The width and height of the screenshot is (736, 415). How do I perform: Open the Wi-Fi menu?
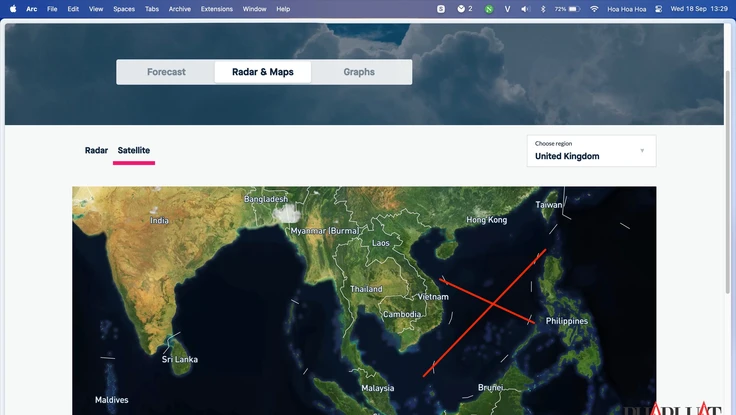(x=594, y=9)
